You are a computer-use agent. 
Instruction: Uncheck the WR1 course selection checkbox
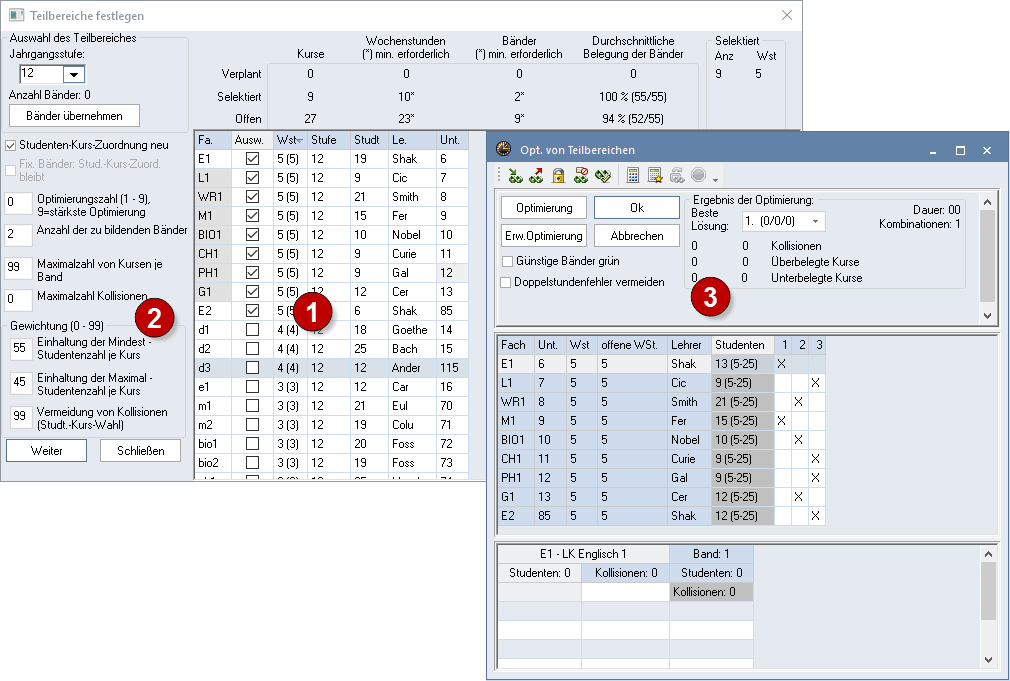tap(252, 197)
